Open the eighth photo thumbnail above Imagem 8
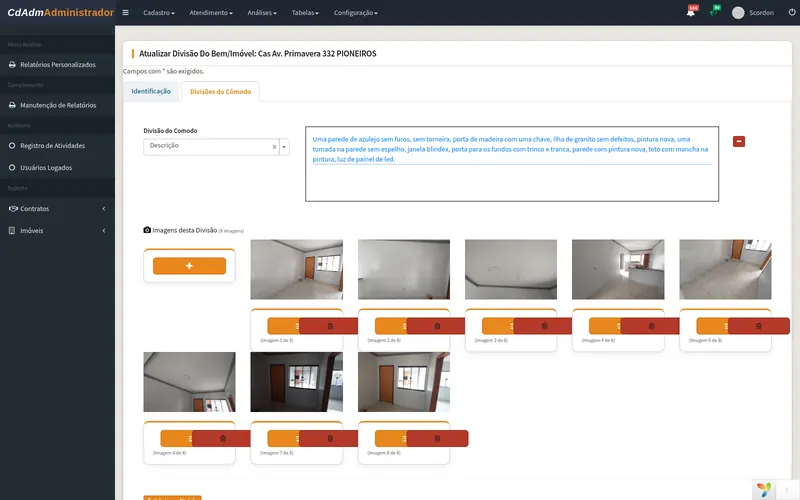 click(404, 382)
